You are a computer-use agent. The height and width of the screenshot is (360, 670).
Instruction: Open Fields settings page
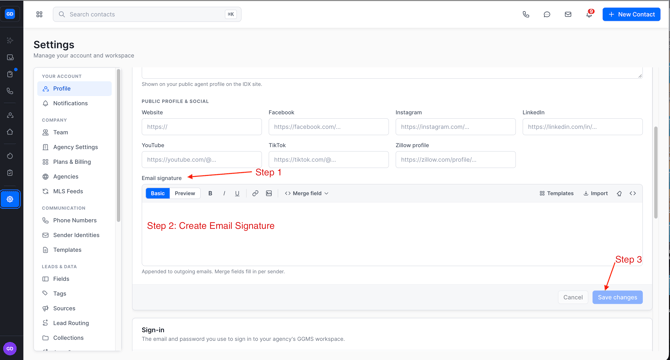74,279
